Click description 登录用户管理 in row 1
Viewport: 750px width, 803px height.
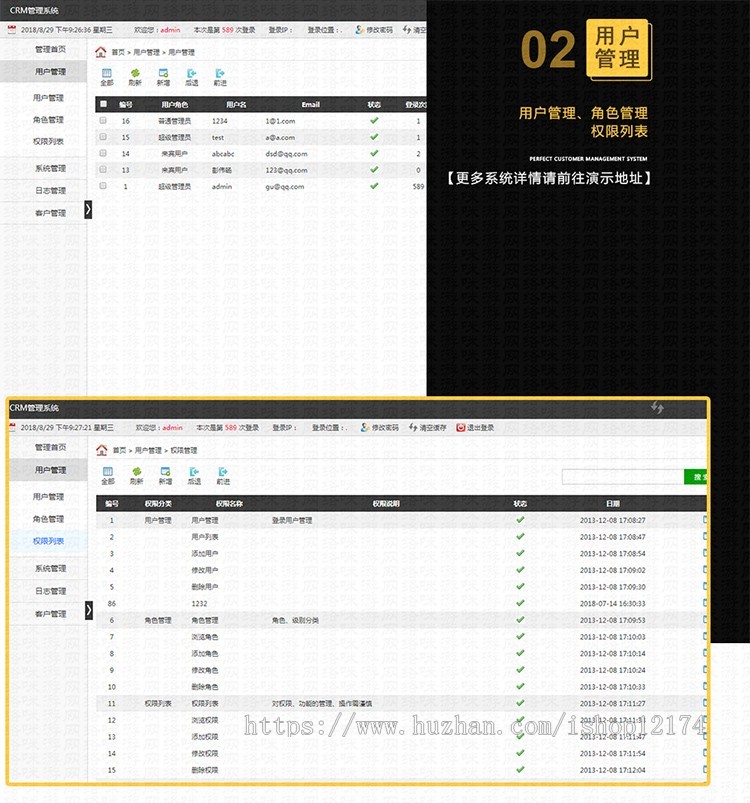(292, 520)
